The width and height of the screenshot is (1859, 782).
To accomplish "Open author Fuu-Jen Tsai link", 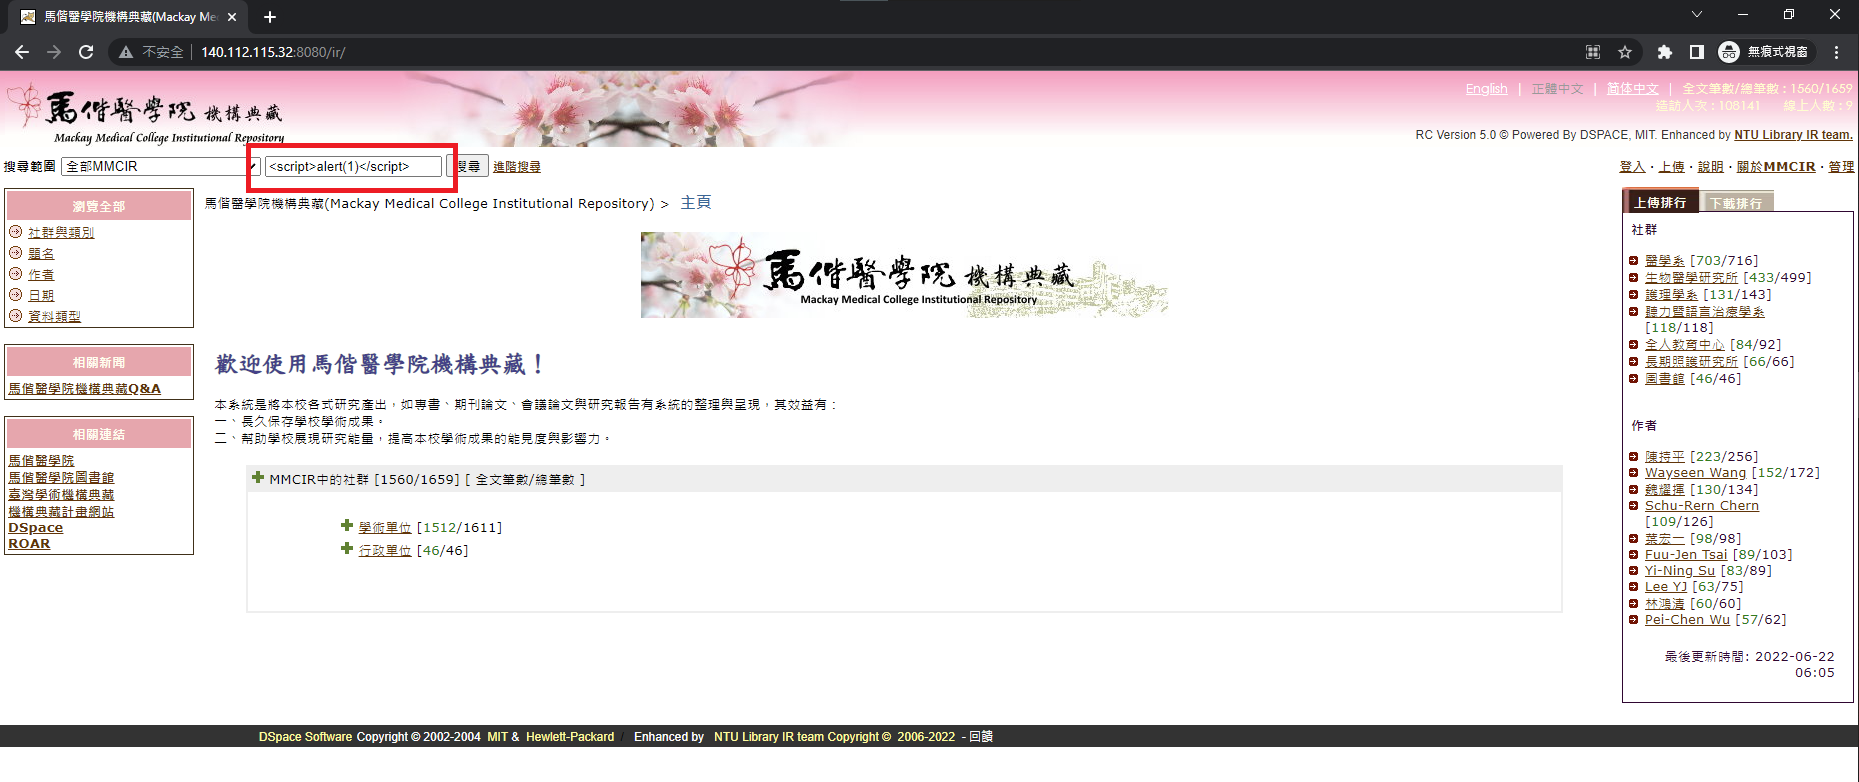I will click(x=1686, y=554).
